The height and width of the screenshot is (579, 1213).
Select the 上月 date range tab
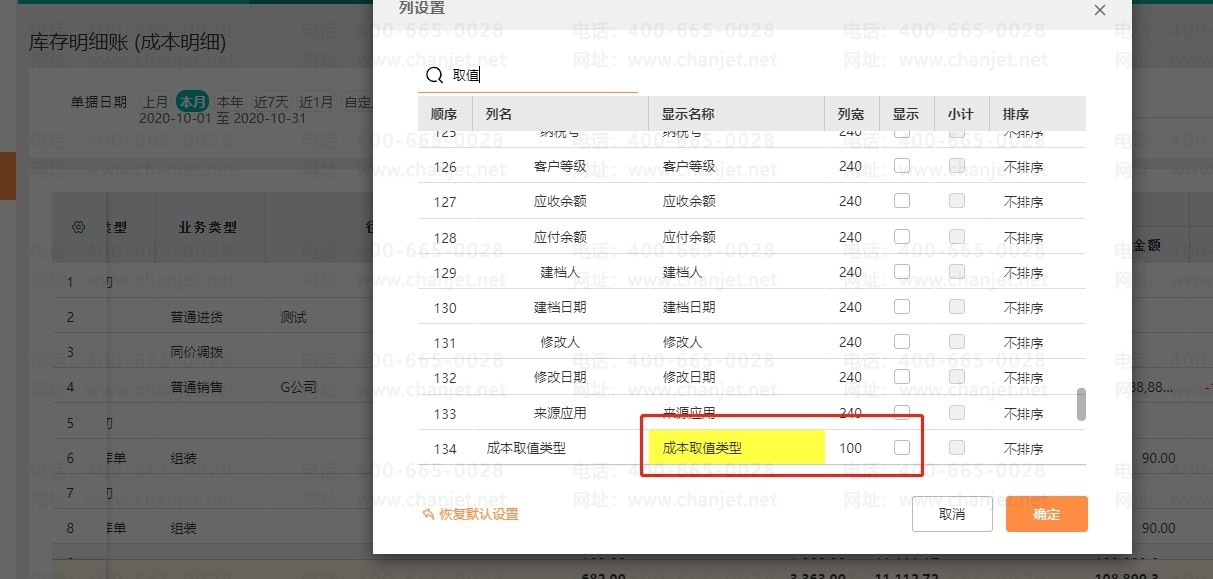tap(155, 102)
